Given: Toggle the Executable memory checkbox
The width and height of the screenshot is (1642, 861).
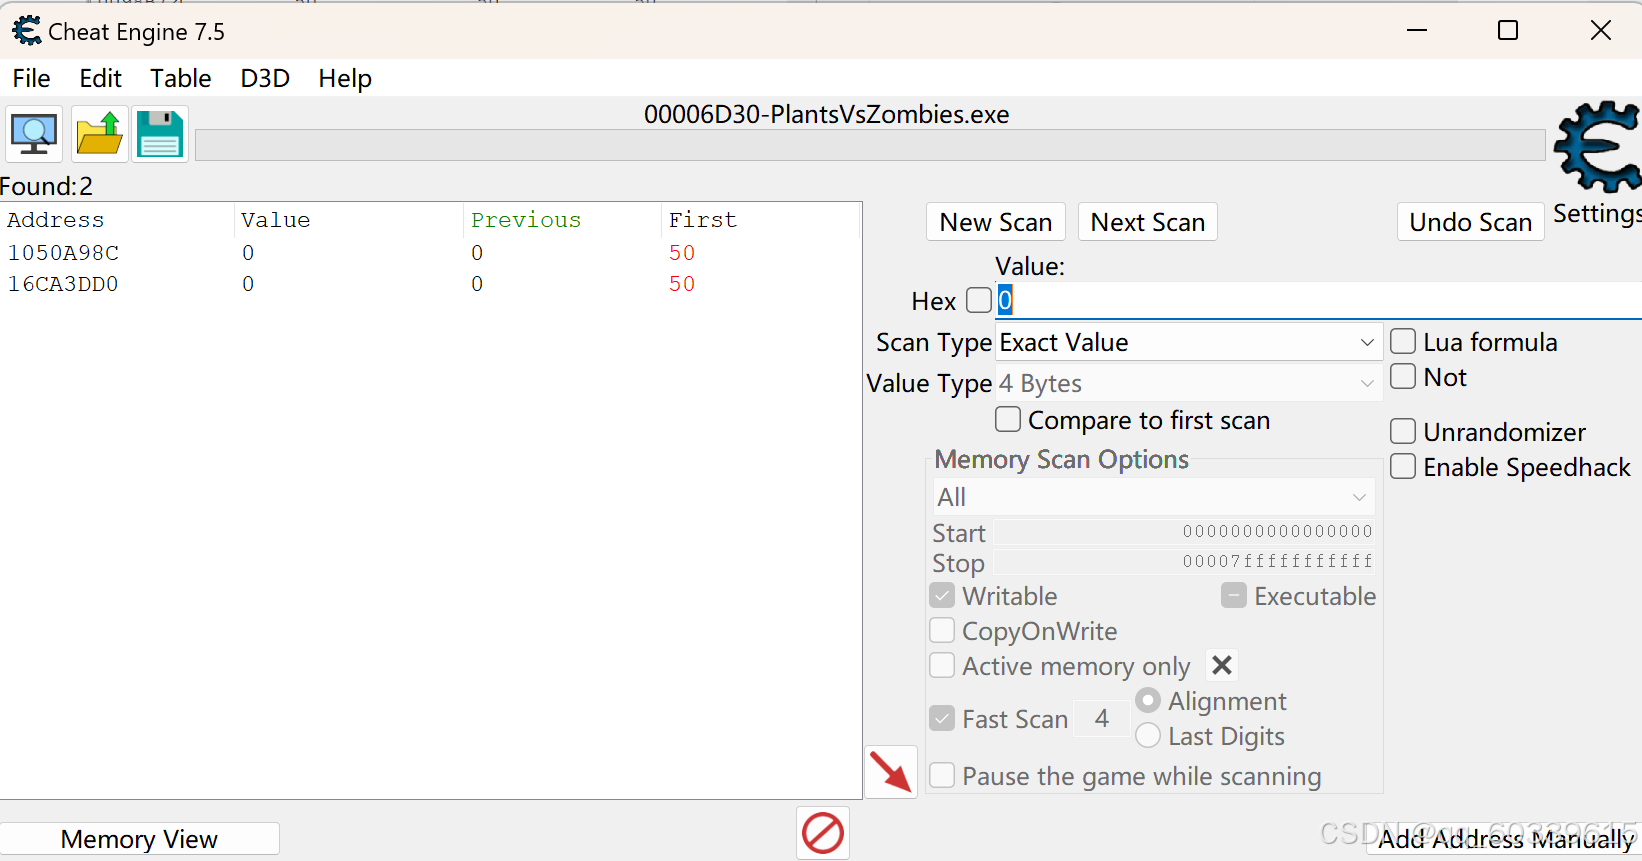Looking at the screenshot, I should [1234, 596].
